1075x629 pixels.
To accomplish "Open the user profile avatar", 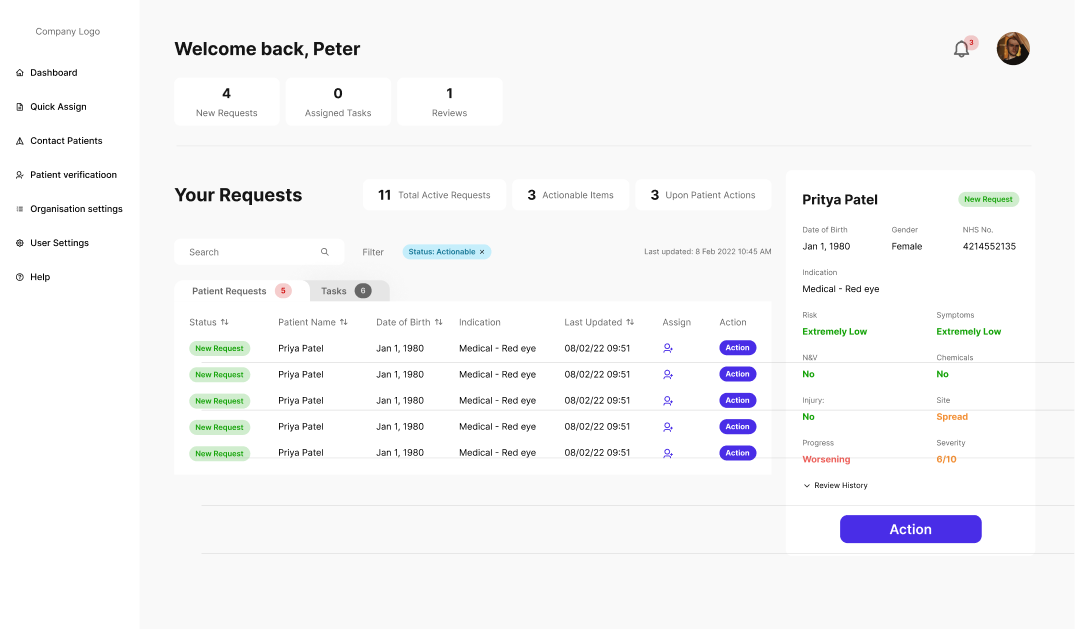I will point(1013,49).
